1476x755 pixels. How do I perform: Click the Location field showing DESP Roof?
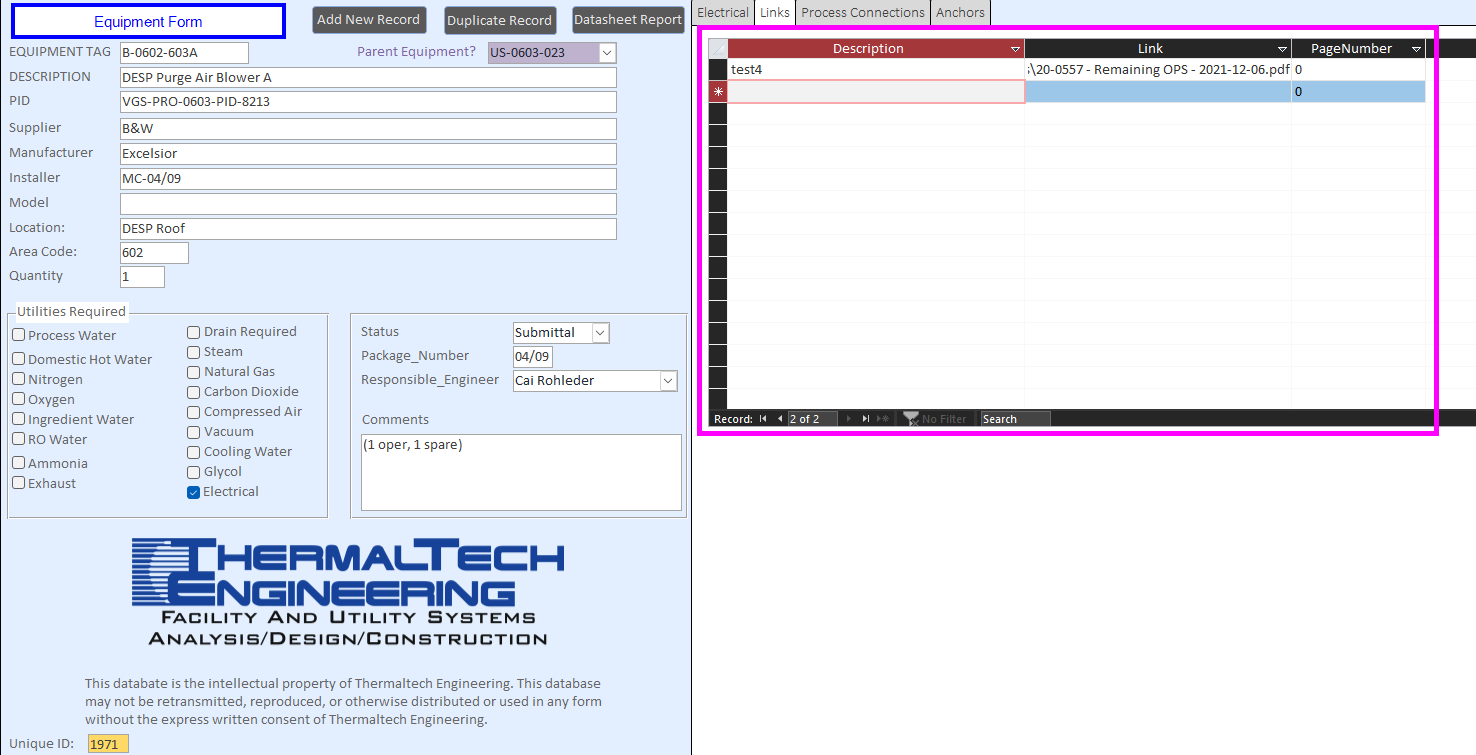[x=368, y=229]
